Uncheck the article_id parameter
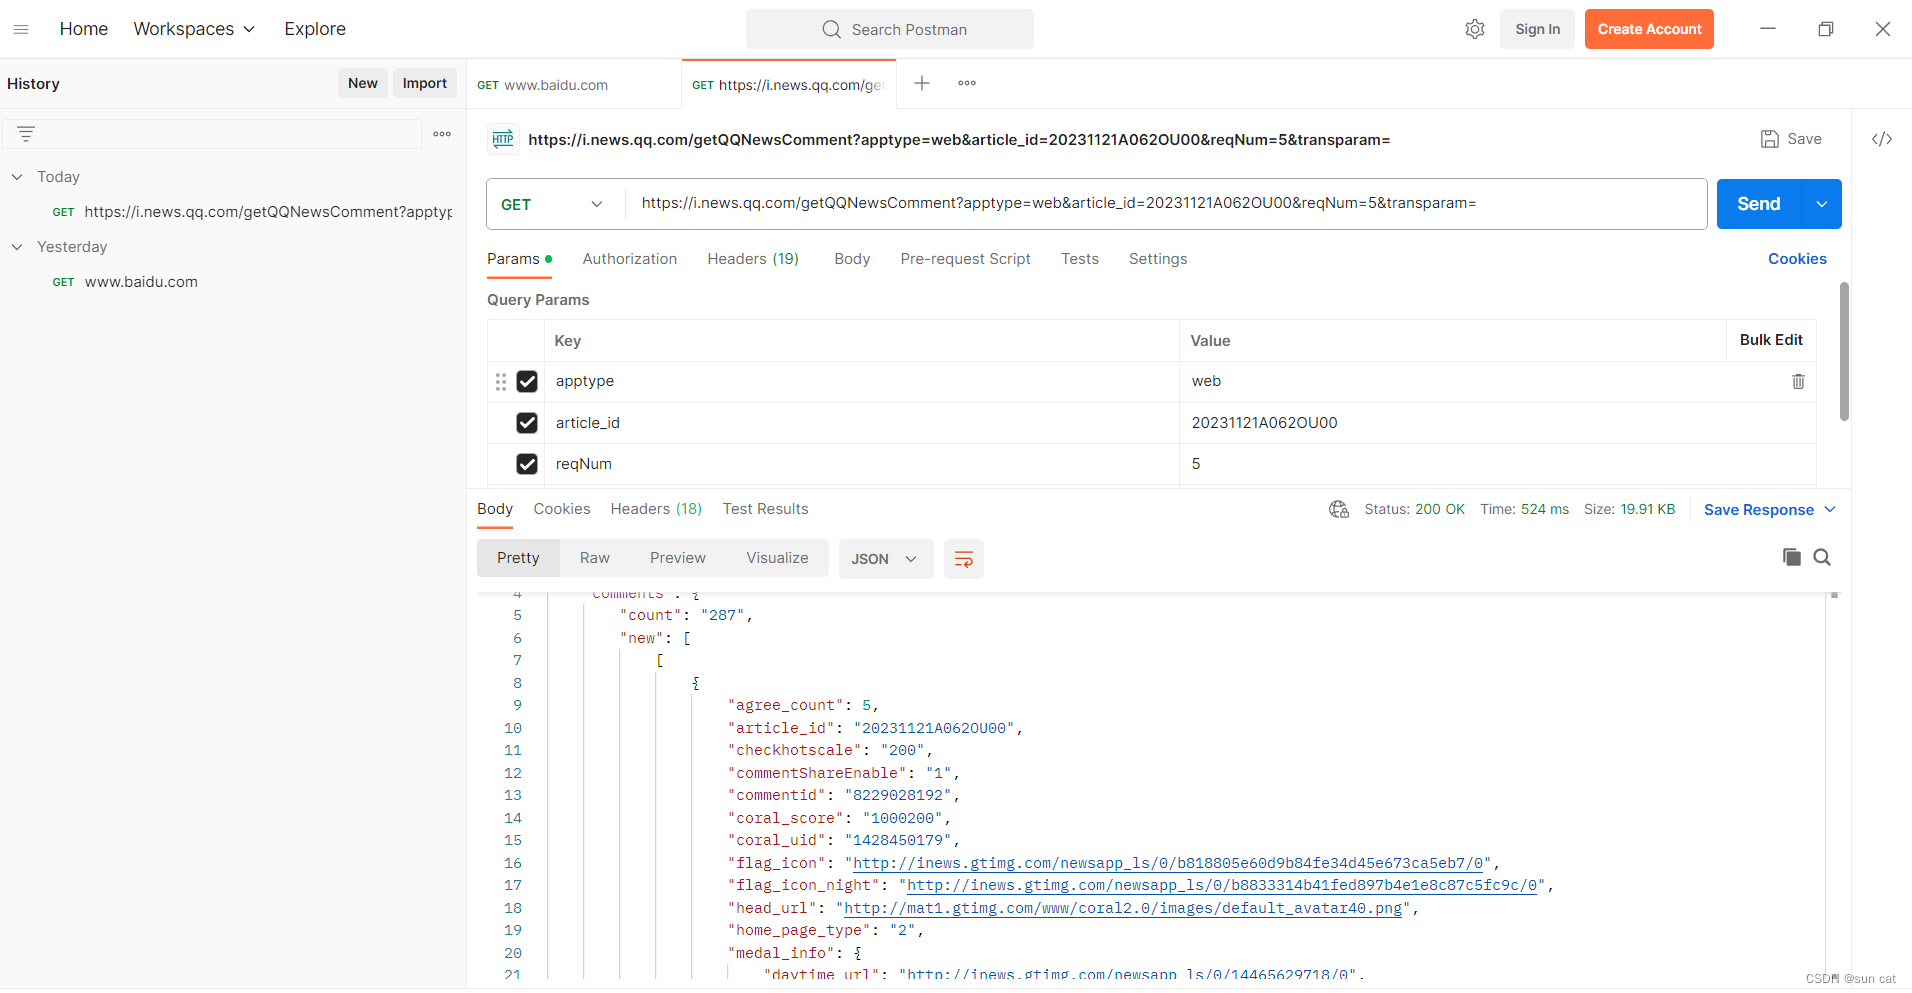Screen dimensions: 1912x993 [527, 423]
